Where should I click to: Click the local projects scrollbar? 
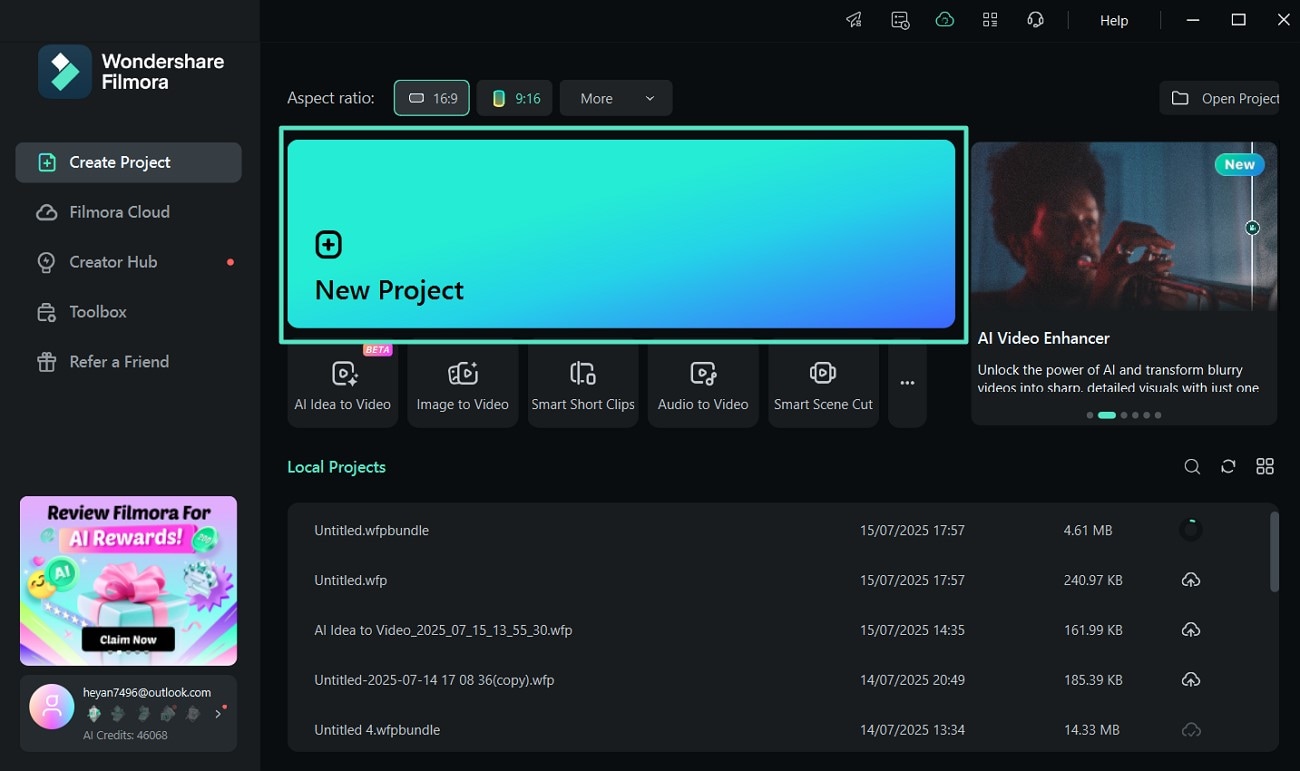pos(1274,551)
